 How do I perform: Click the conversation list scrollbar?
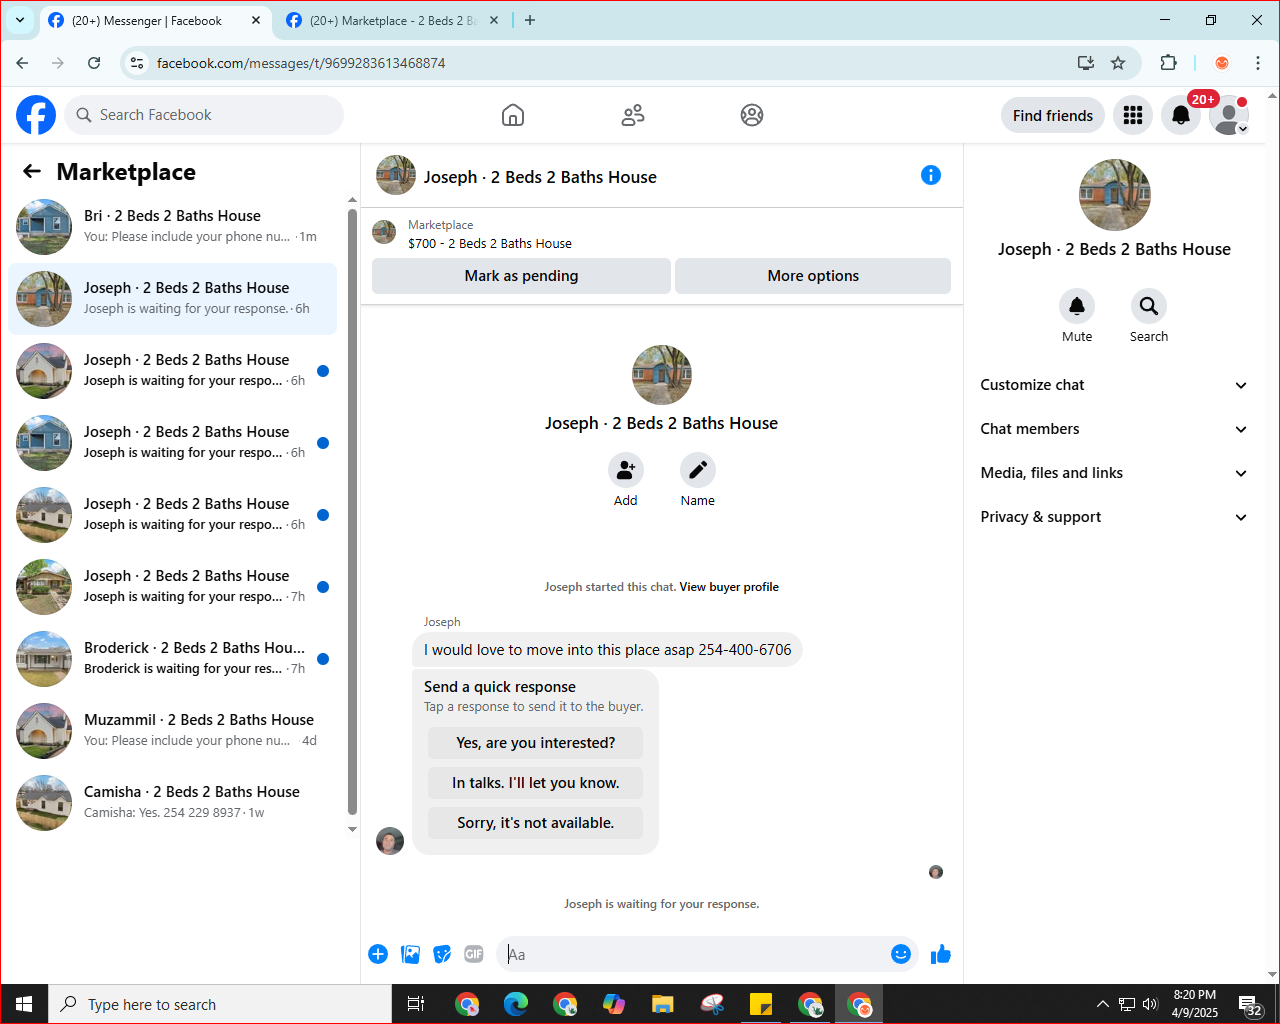pyautogui.click(x=352, y=511)
